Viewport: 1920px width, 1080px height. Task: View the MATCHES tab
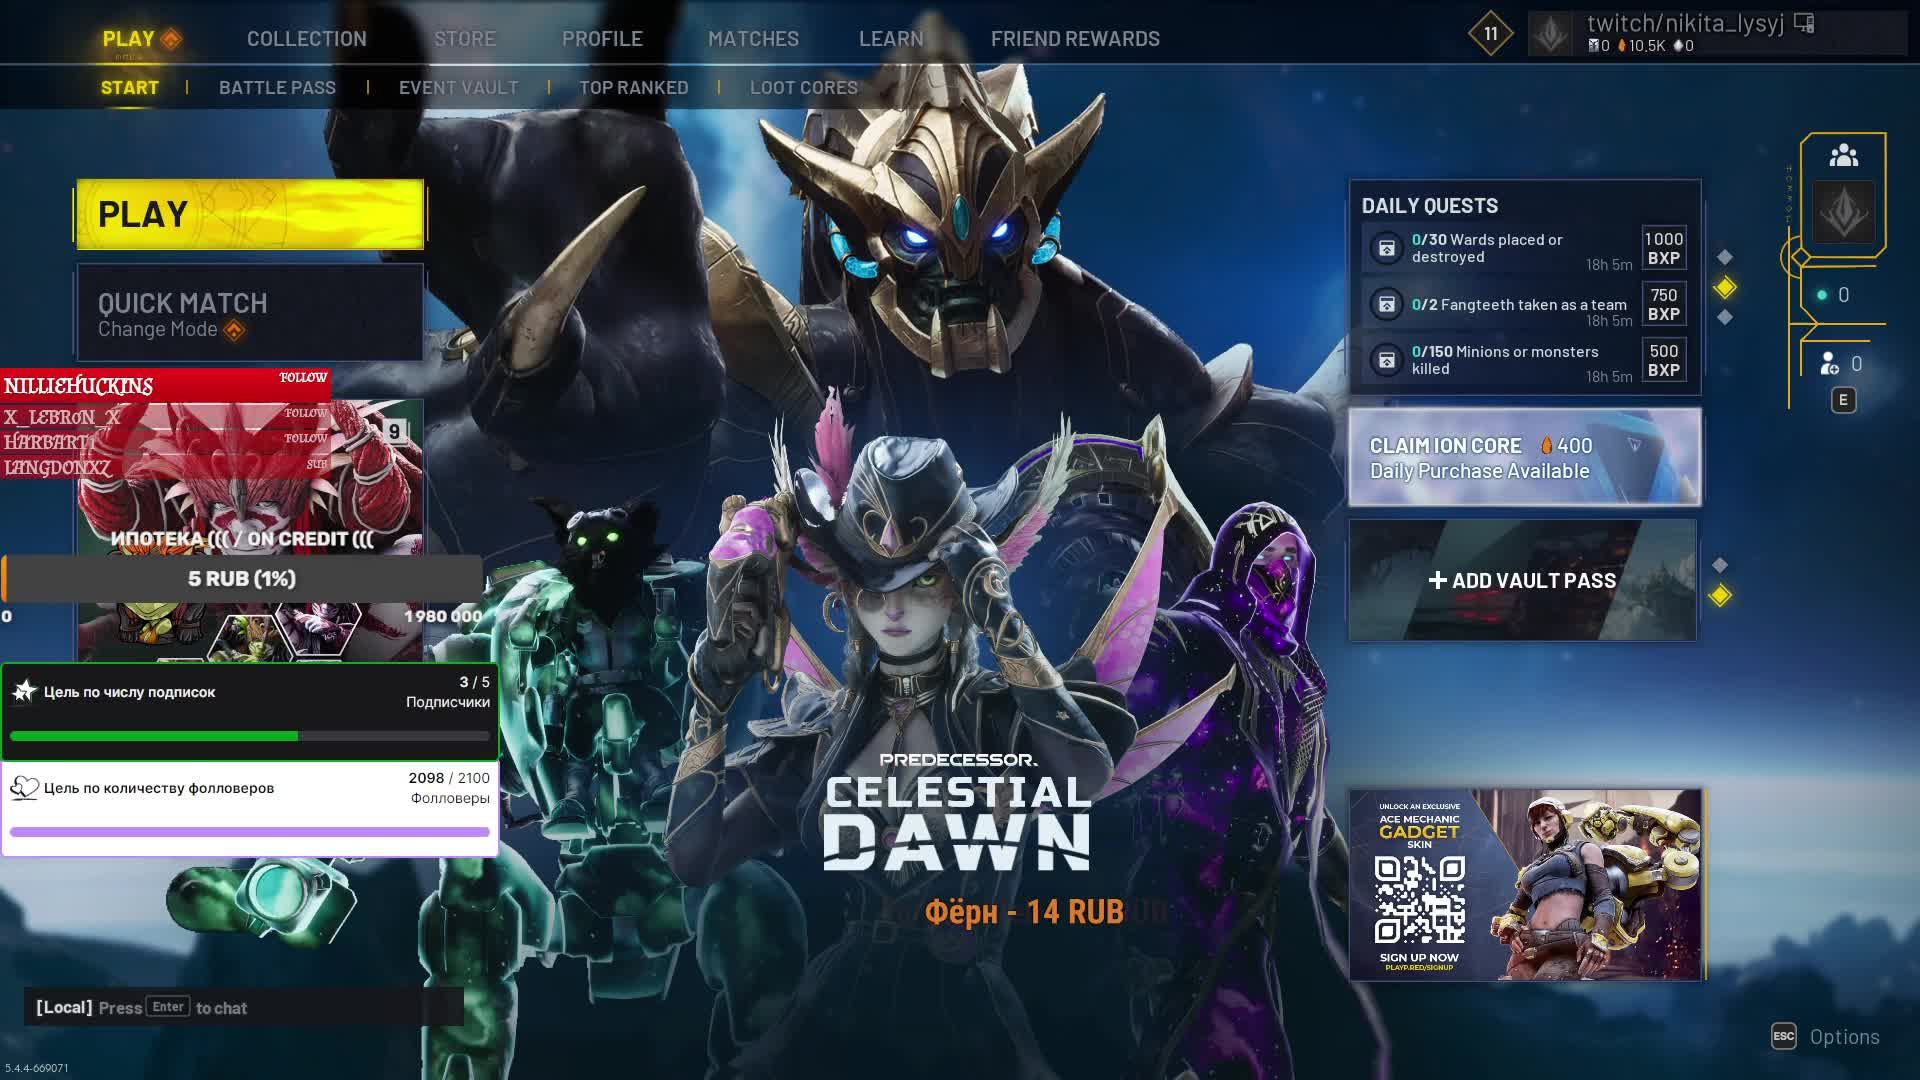(x=753, y=39)
